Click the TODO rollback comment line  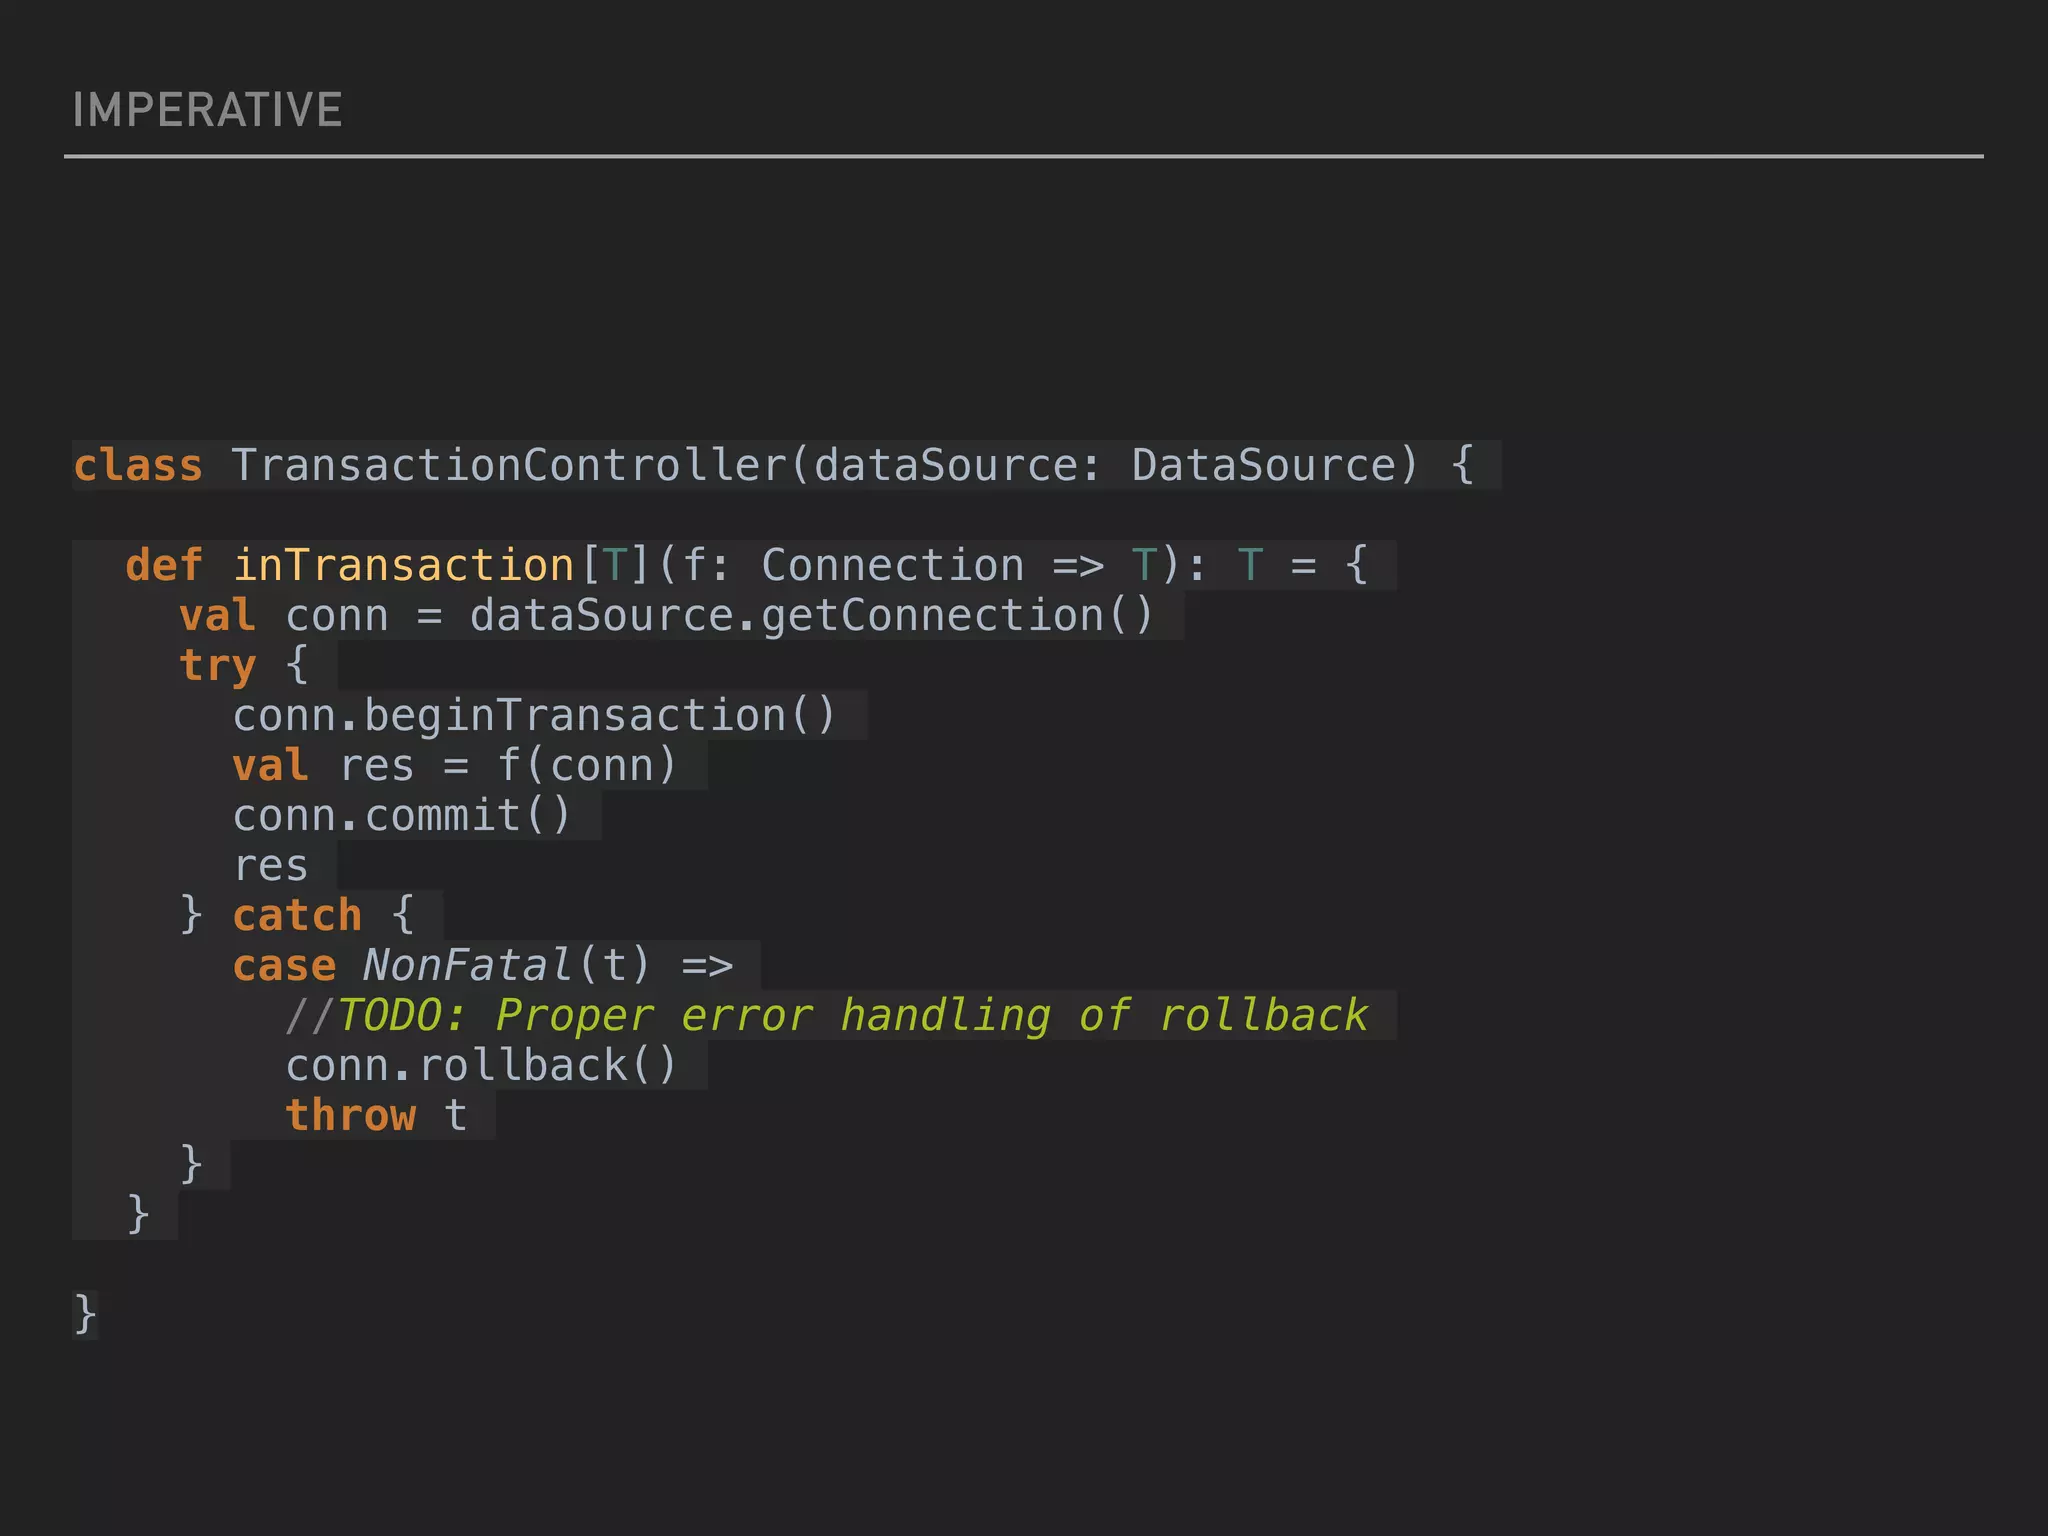(x=827, y=1015)
